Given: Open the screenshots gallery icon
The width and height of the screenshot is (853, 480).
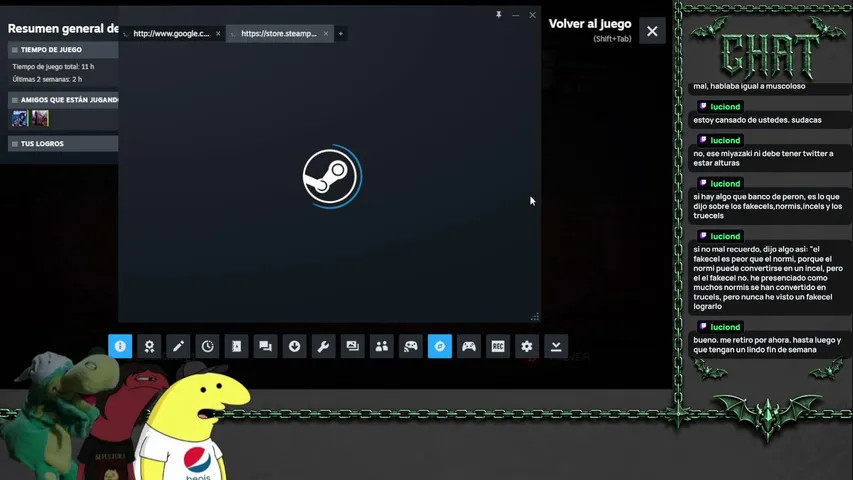Looking at the screenshot, I should tap(353, 346).
